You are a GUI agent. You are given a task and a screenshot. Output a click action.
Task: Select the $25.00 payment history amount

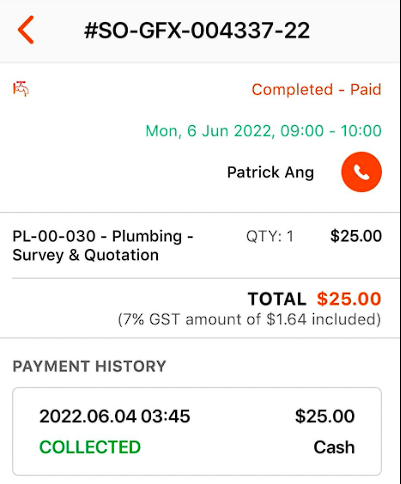pos(325,416)
